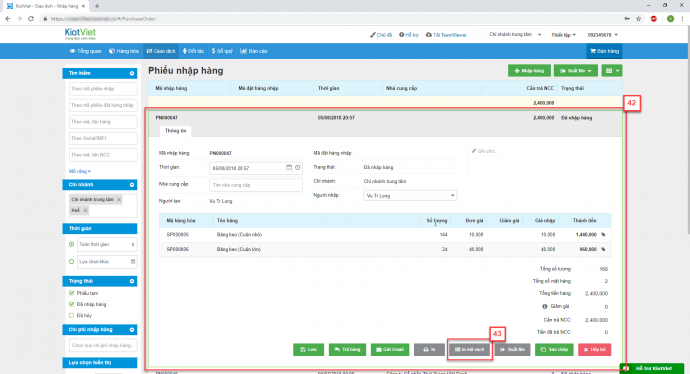Screen dimensions: 690x374
Task: Select the Toàn thời gian radio button
Action: [71, 244]
